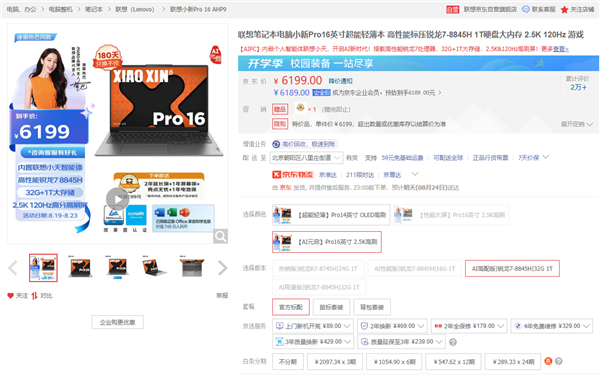The width and height of the screenshot is (600, 378).
Task: Expand the 展开促销 promotions section
Action: tap(577, 124)
